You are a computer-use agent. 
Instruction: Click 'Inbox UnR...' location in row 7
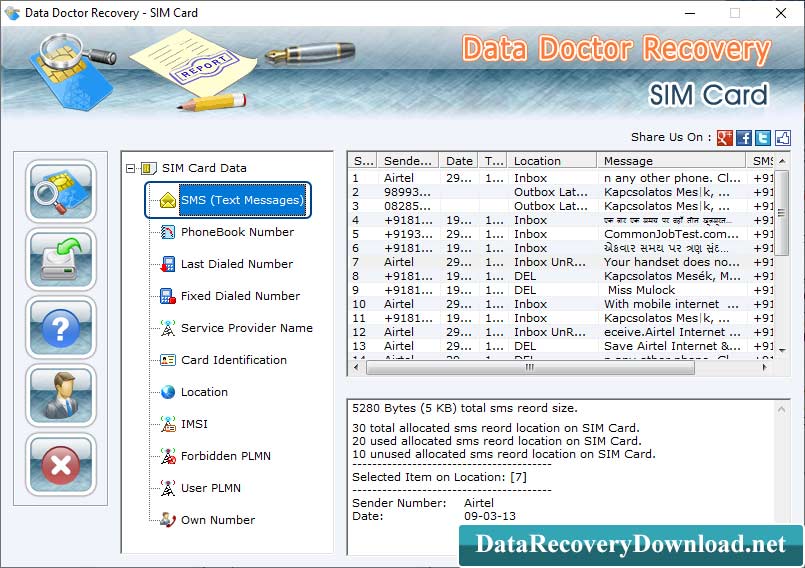pyautogui.click(x=550, y=262)
